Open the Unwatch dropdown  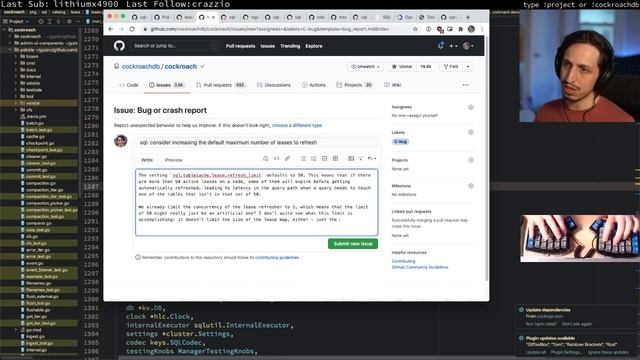(366, 67)
